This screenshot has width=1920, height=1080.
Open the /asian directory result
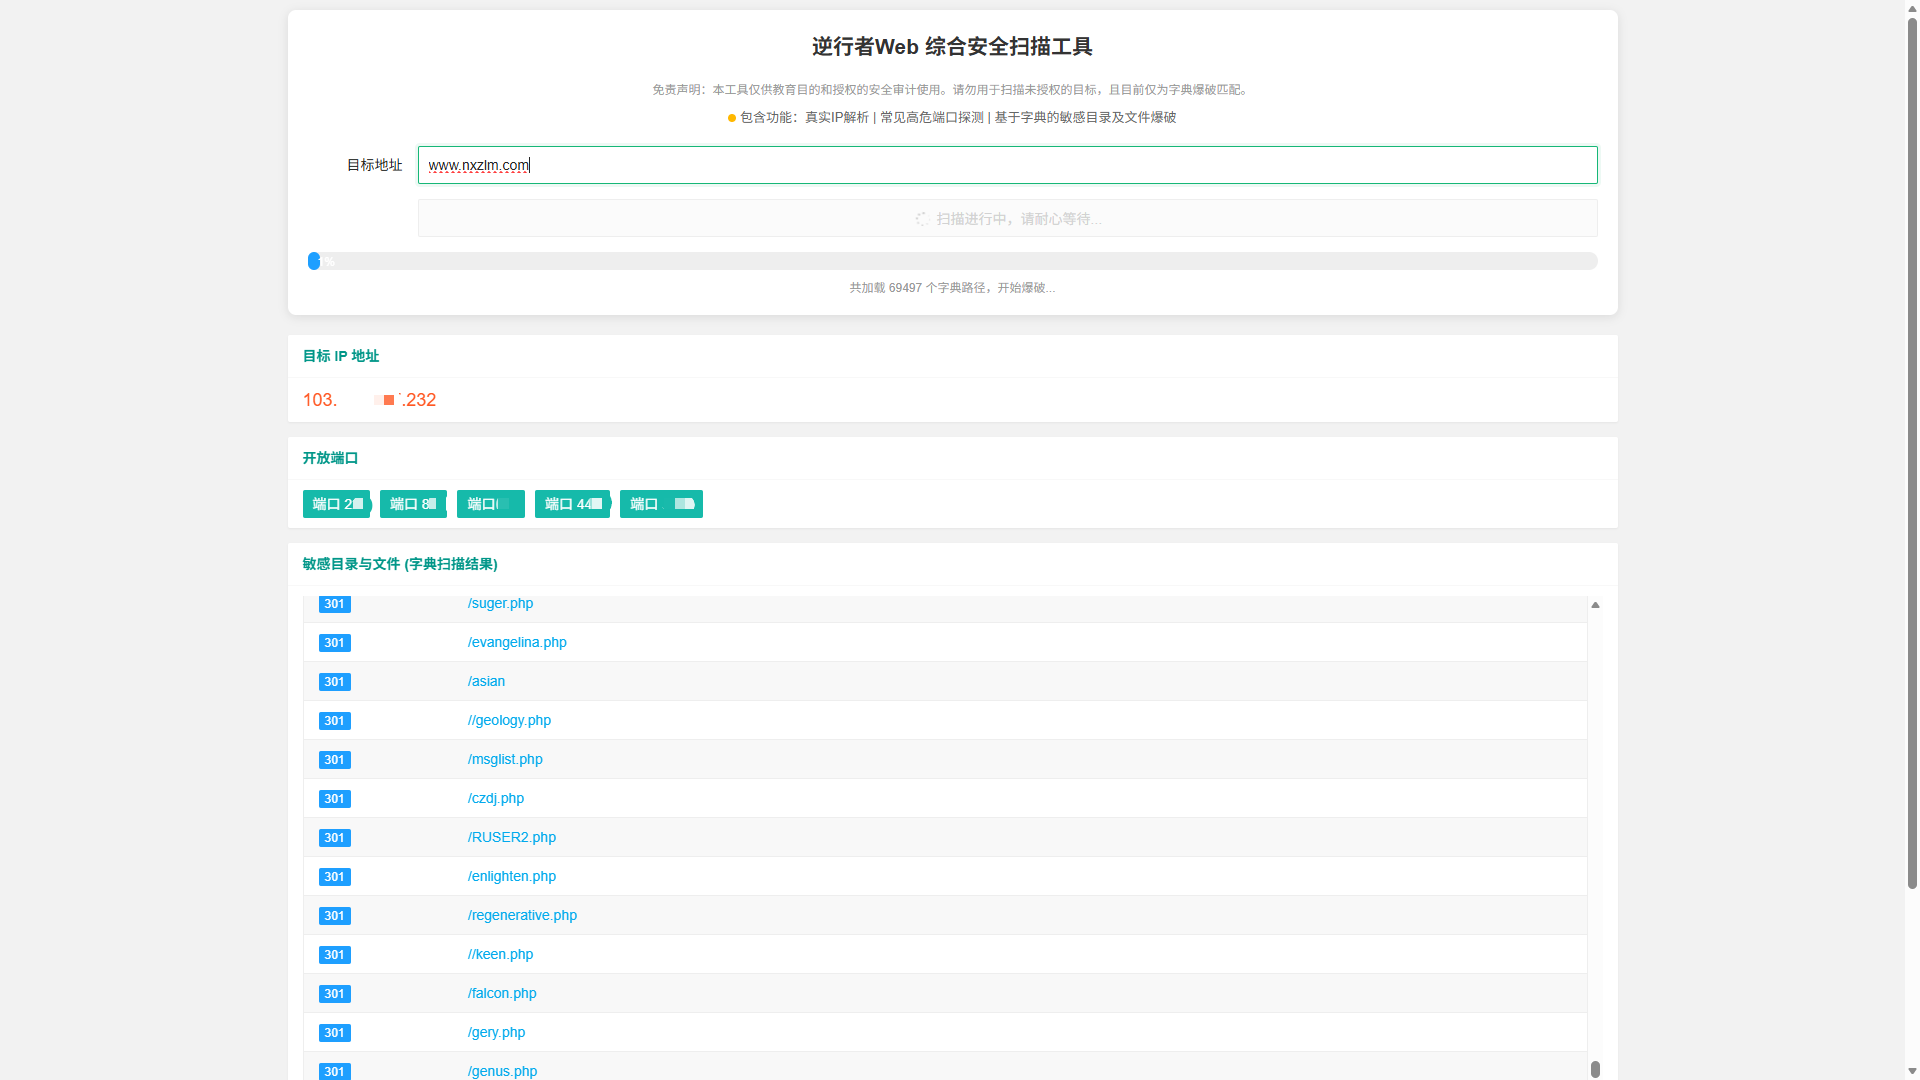pos(486,681)
